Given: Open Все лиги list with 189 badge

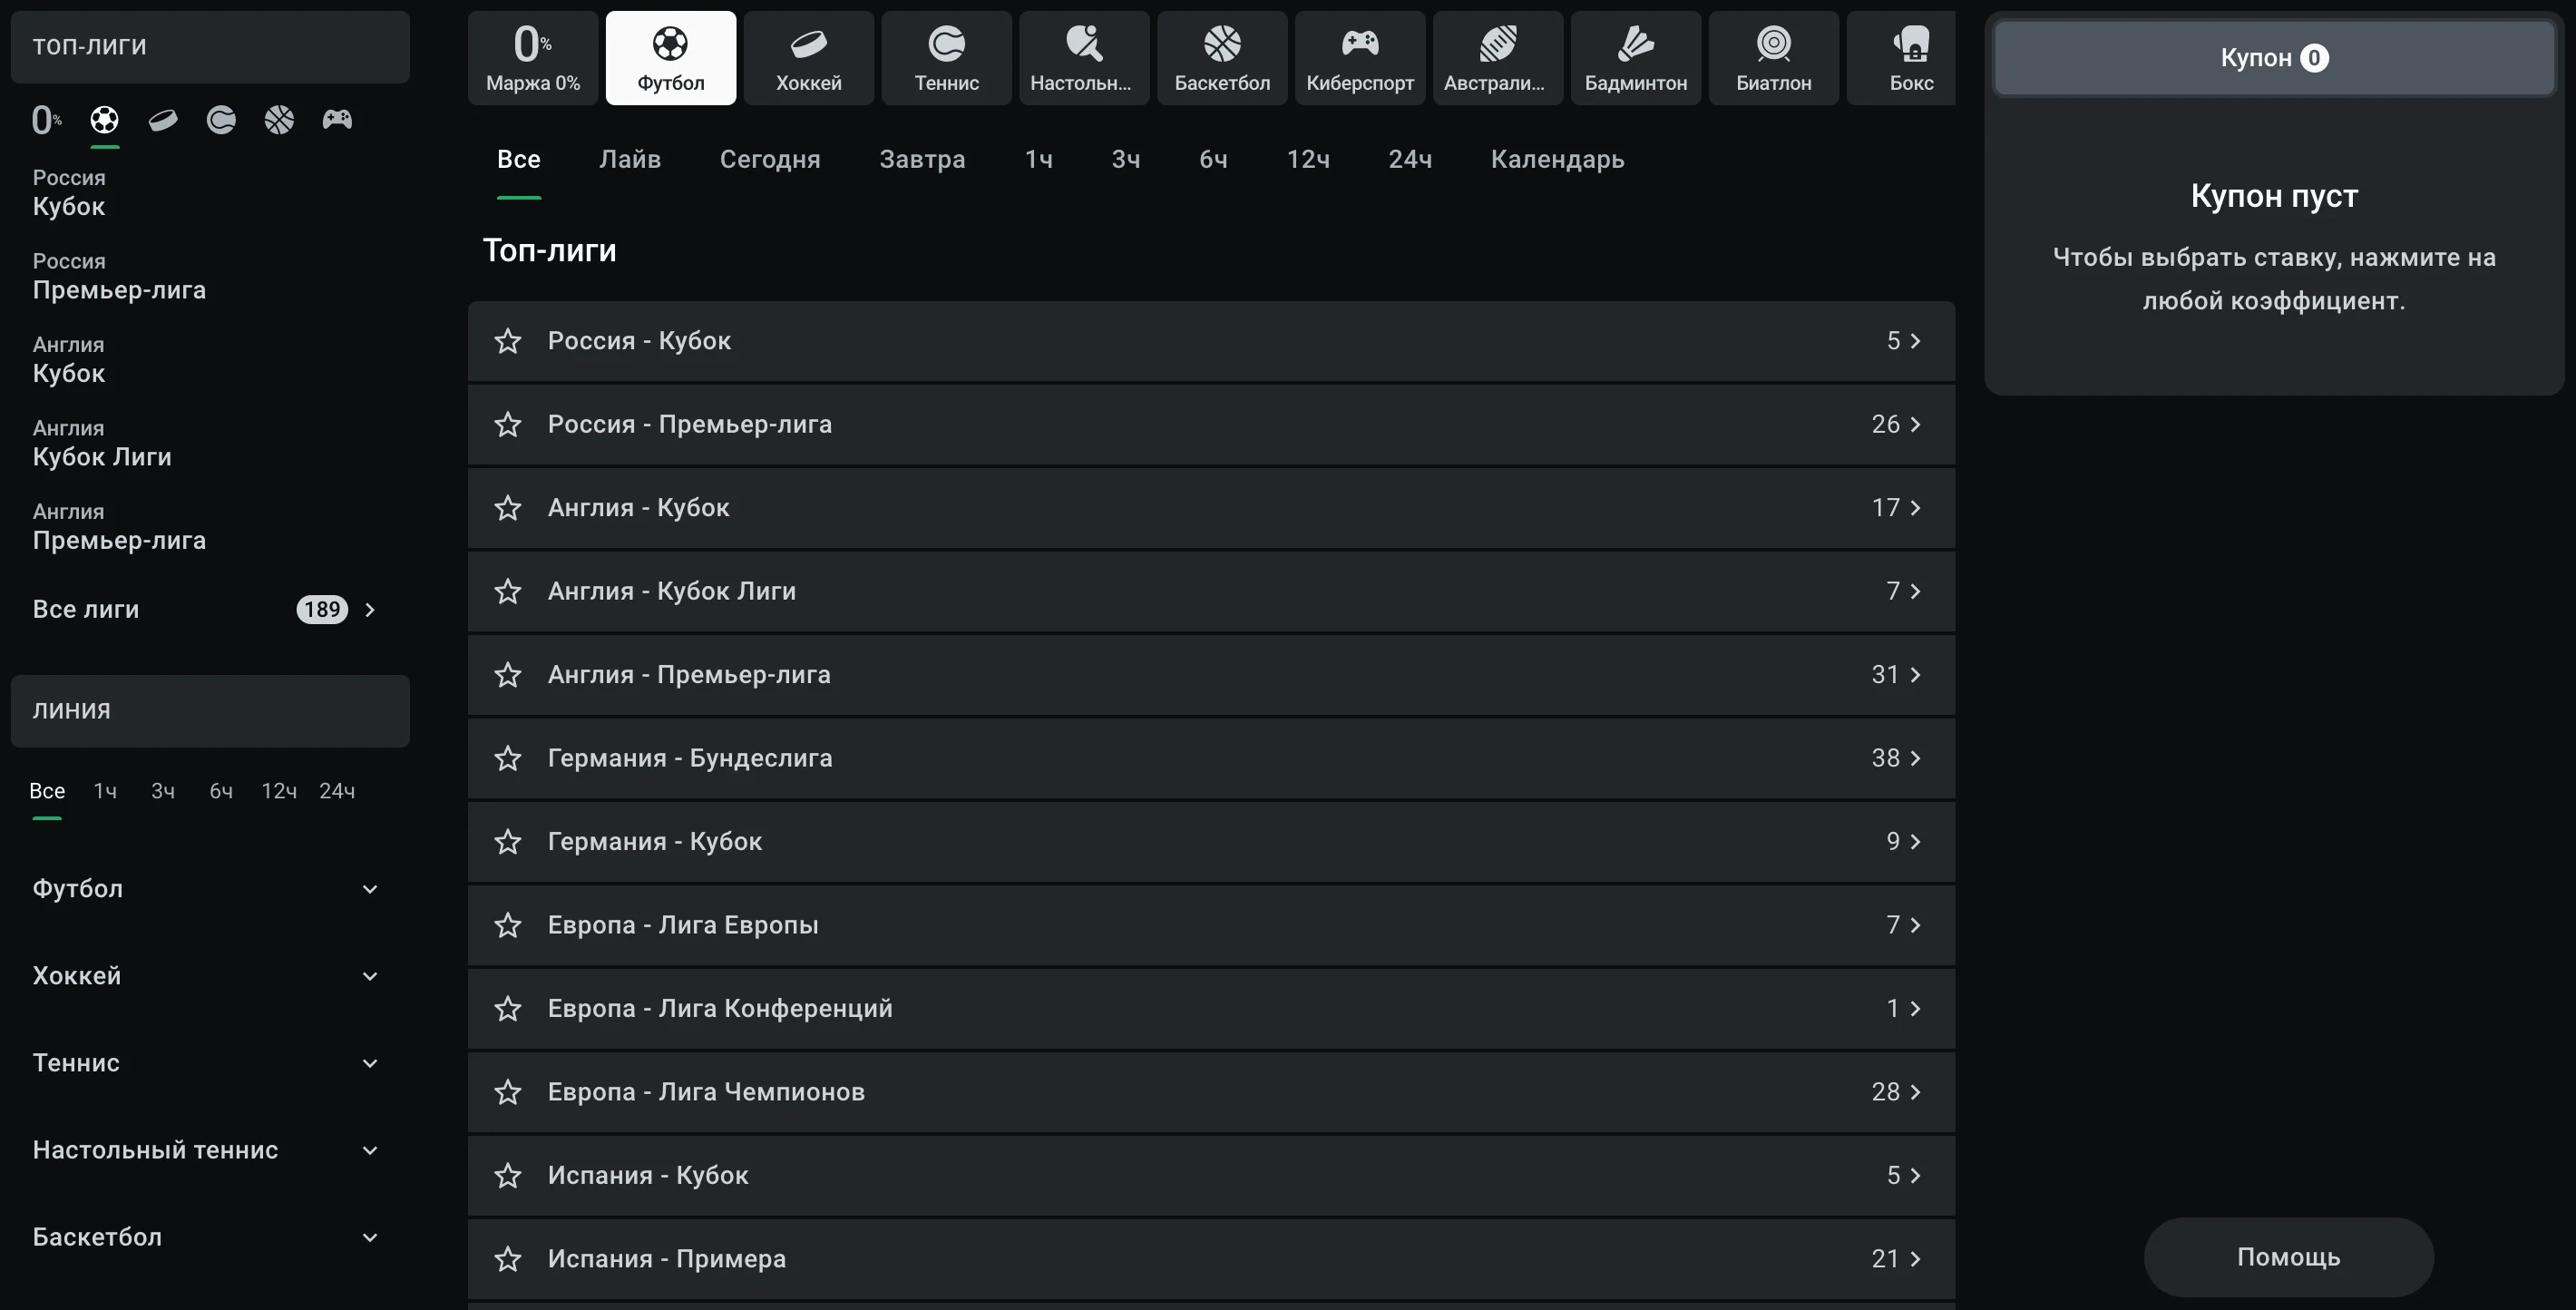Looking at the screenshot, I should [205, 609].
